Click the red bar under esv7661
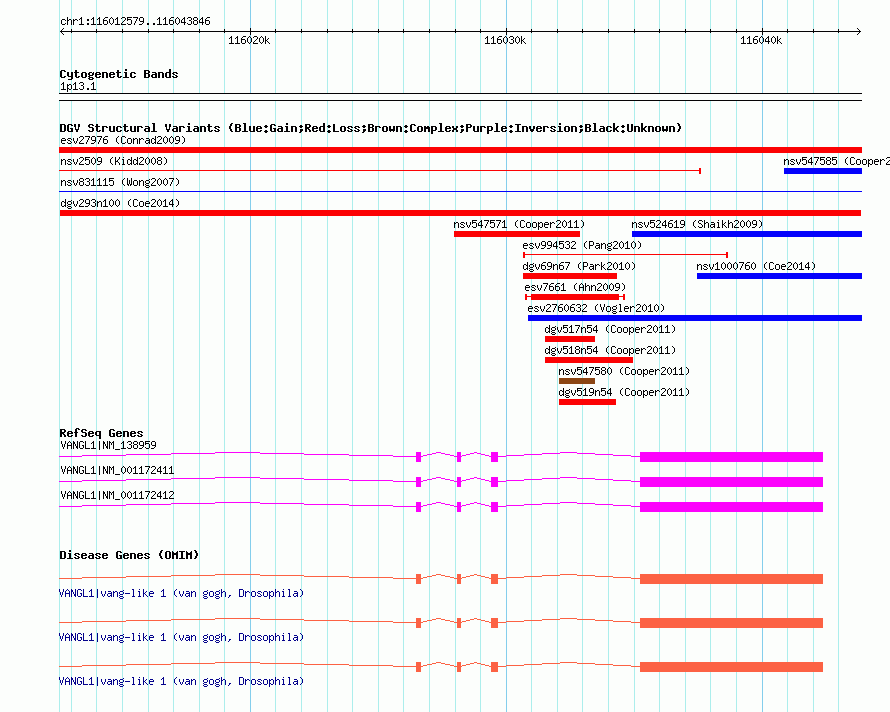Viewport: 890px width, 712px height. click(575, 297)
